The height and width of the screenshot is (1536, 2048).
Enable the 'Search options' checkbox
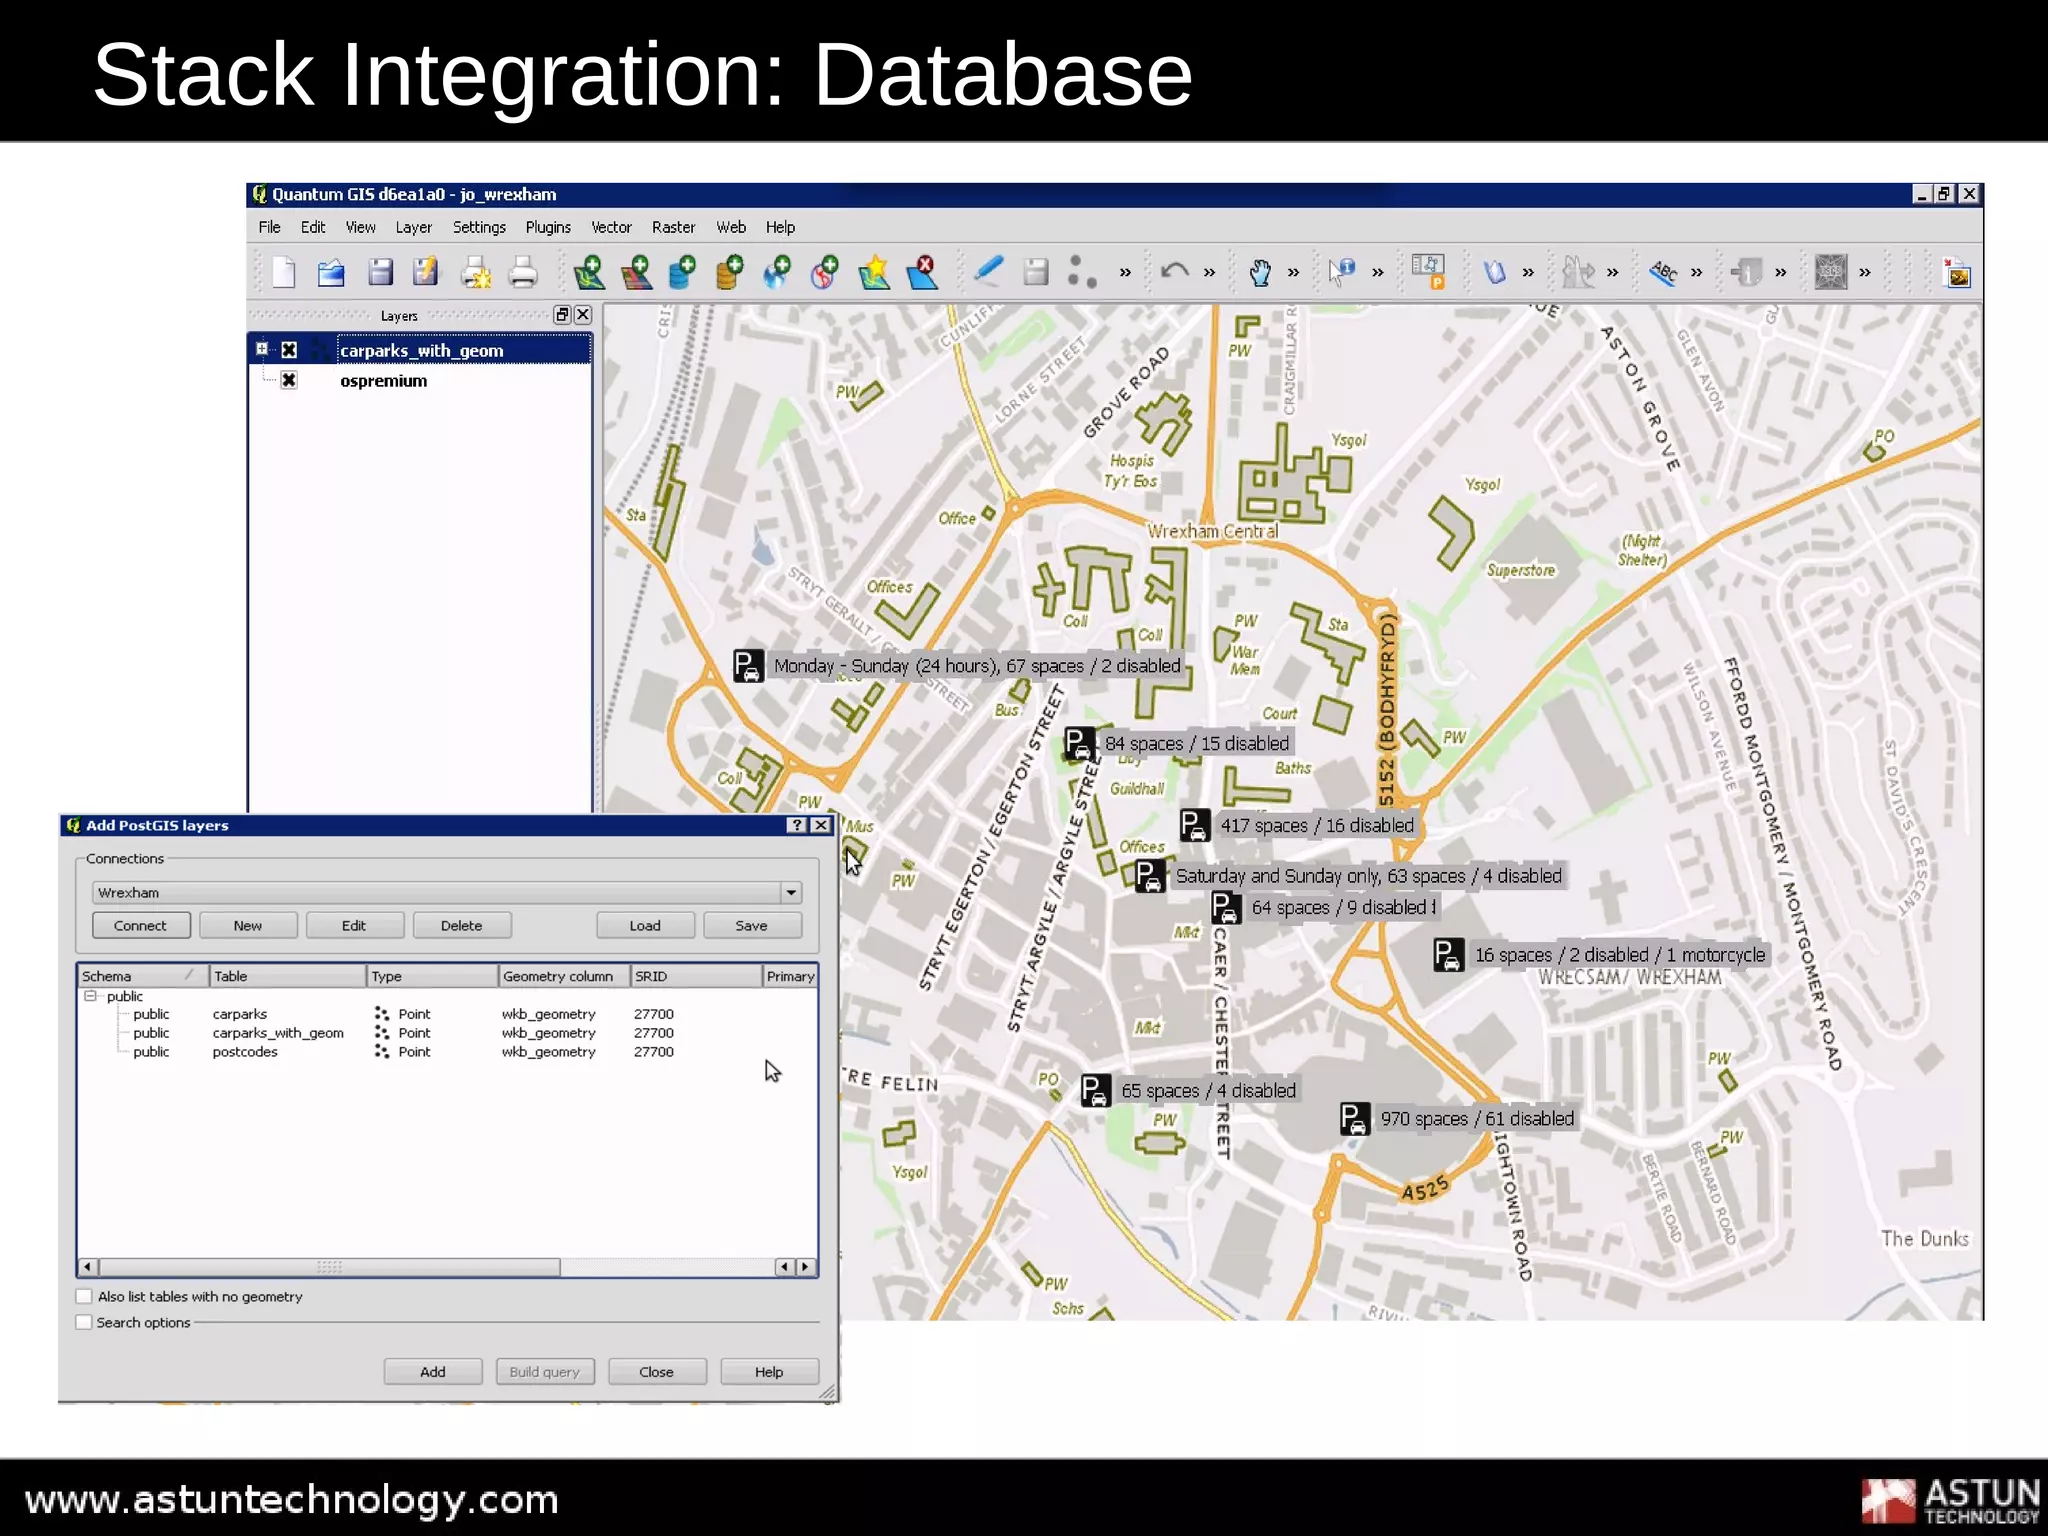tap(84, 1322)
